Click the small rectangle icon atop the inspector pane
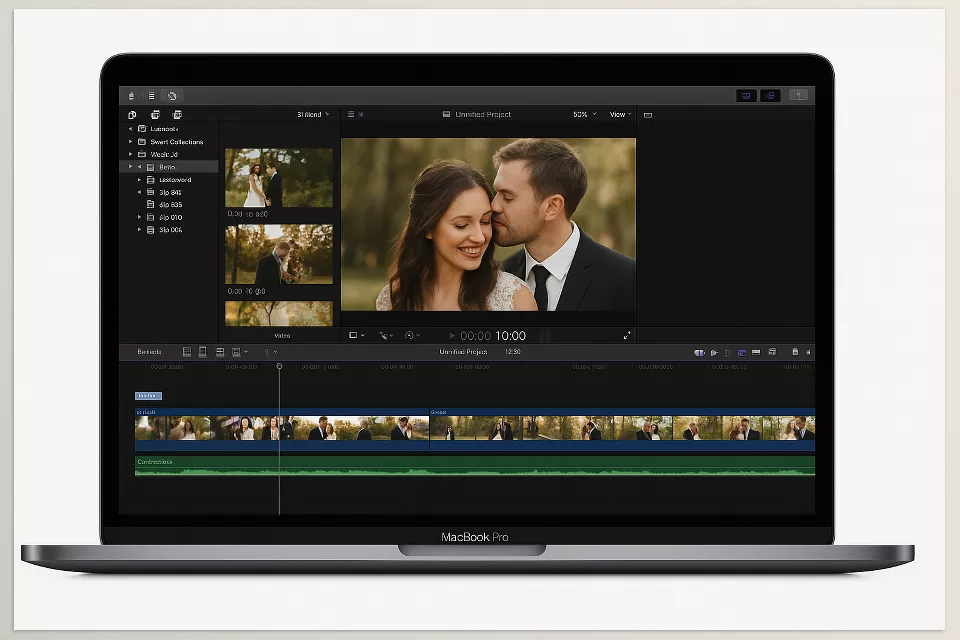This screenshot has height=640, width=960. point(648,115)
